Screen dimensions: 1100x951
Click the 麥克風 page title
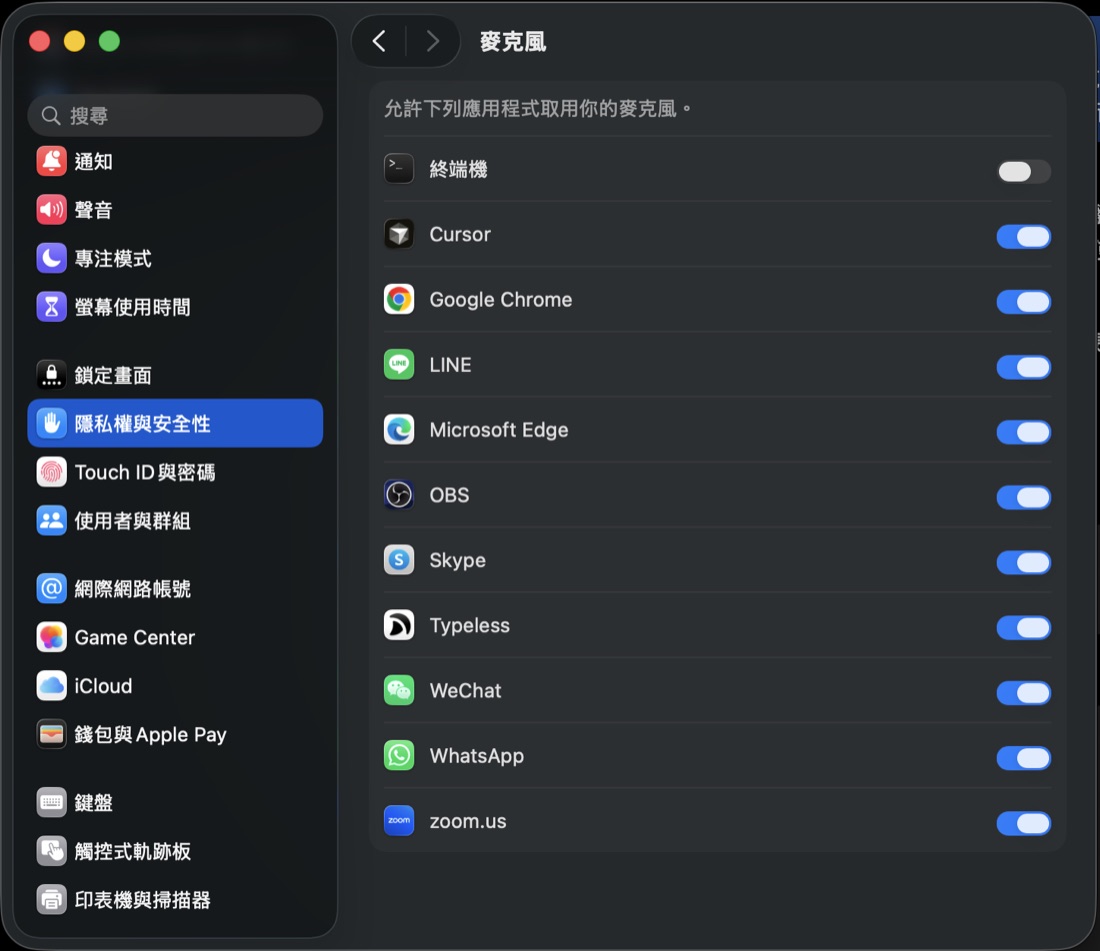tap(513, 41)
